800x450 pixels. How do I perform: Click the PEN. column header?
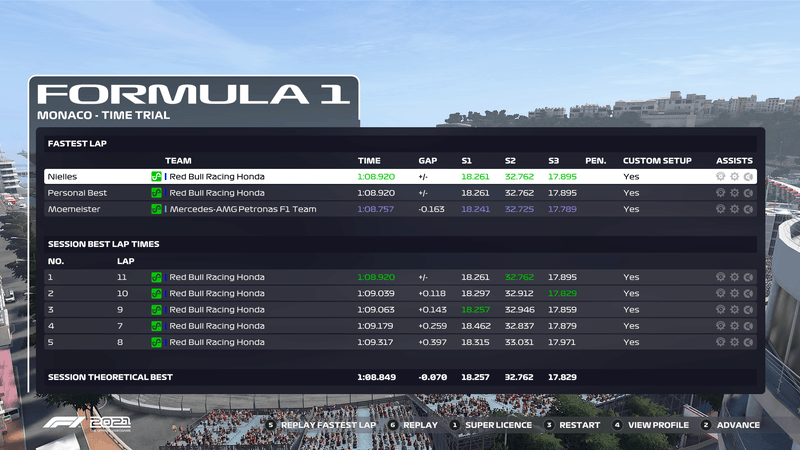pyautogui.click(x=595, y=161)
